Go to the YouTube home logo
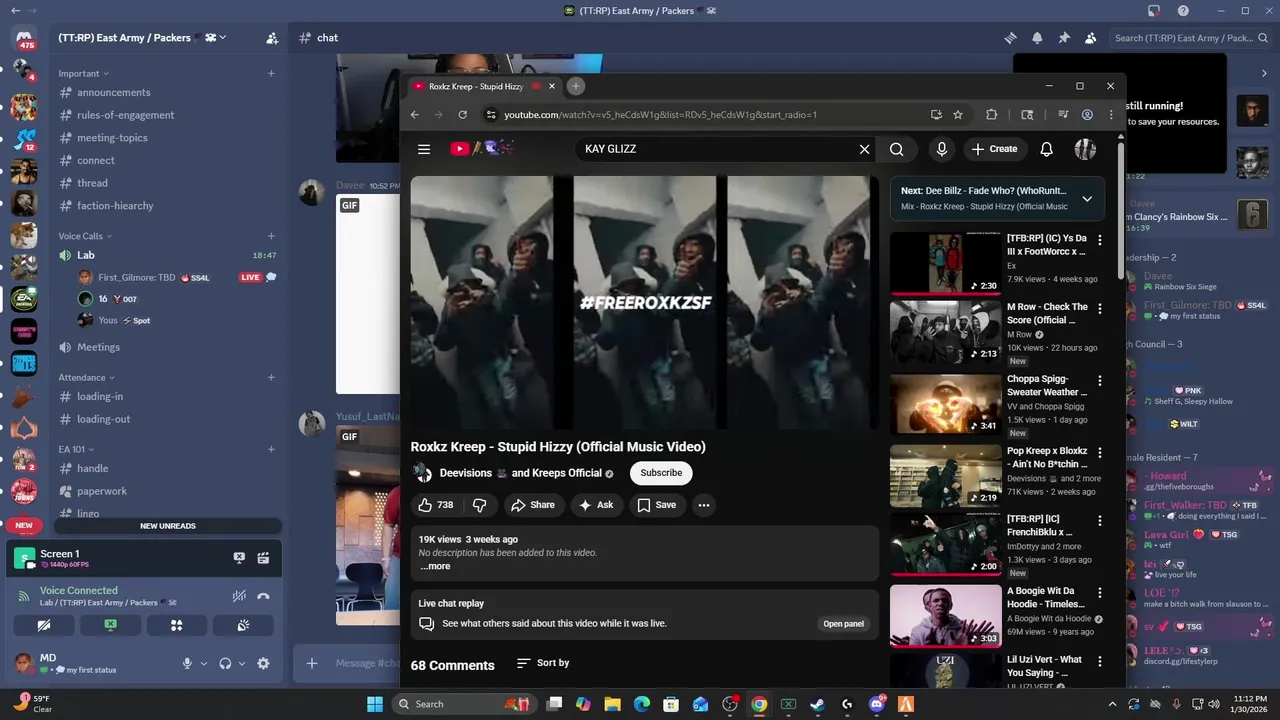This screenshot has height=720, width=1280. pos(483,149)
